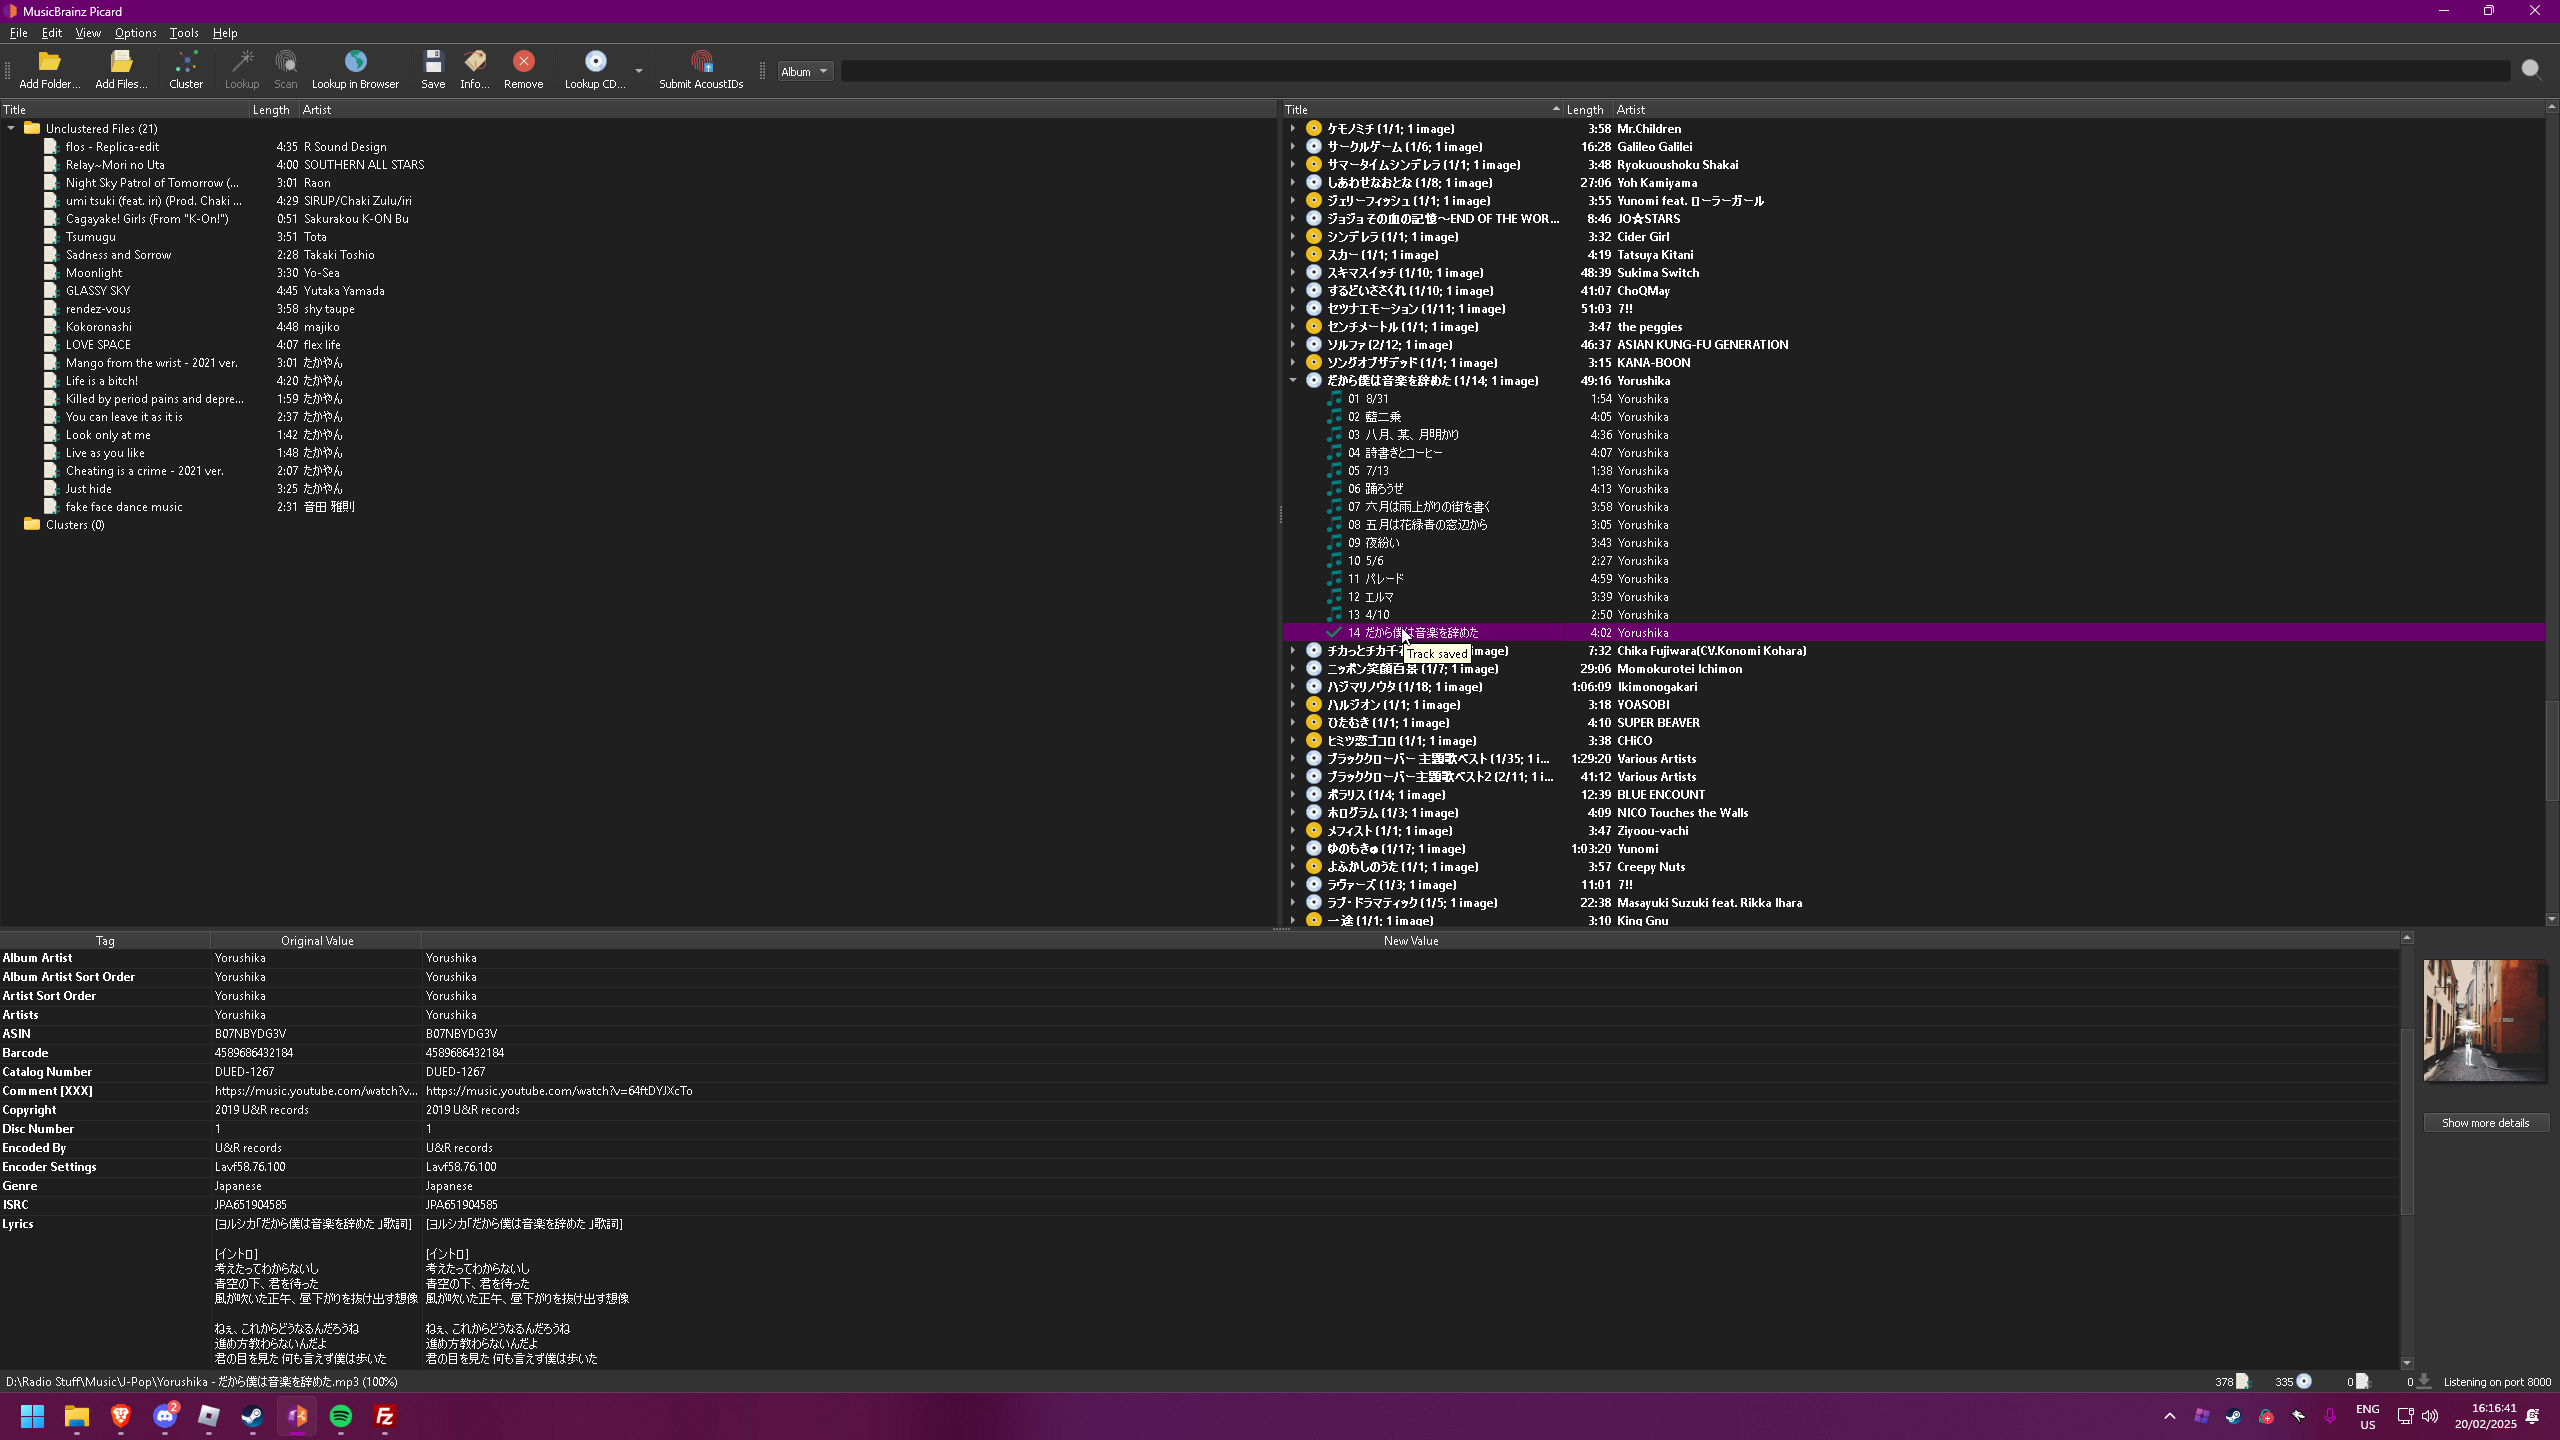Open FileZilla from the taskbar
Screen dimensions: 2560x1440
click(385, 1416)
